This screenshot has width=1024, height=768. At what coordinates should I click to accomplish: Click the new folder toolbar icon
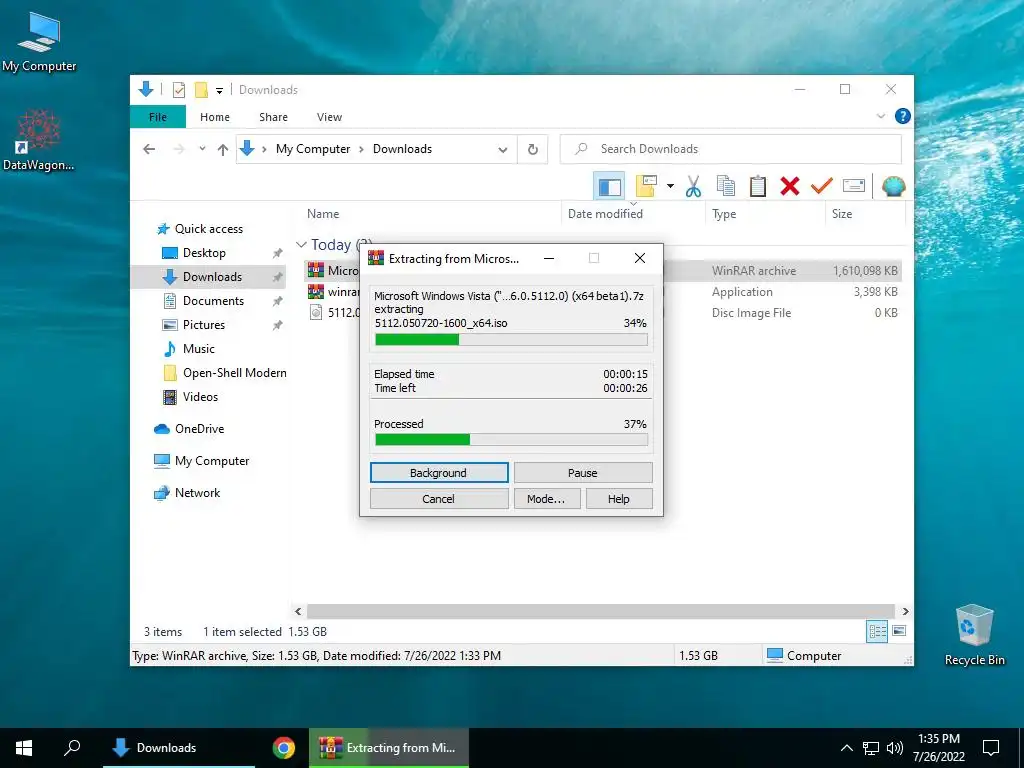coord(646,186)
